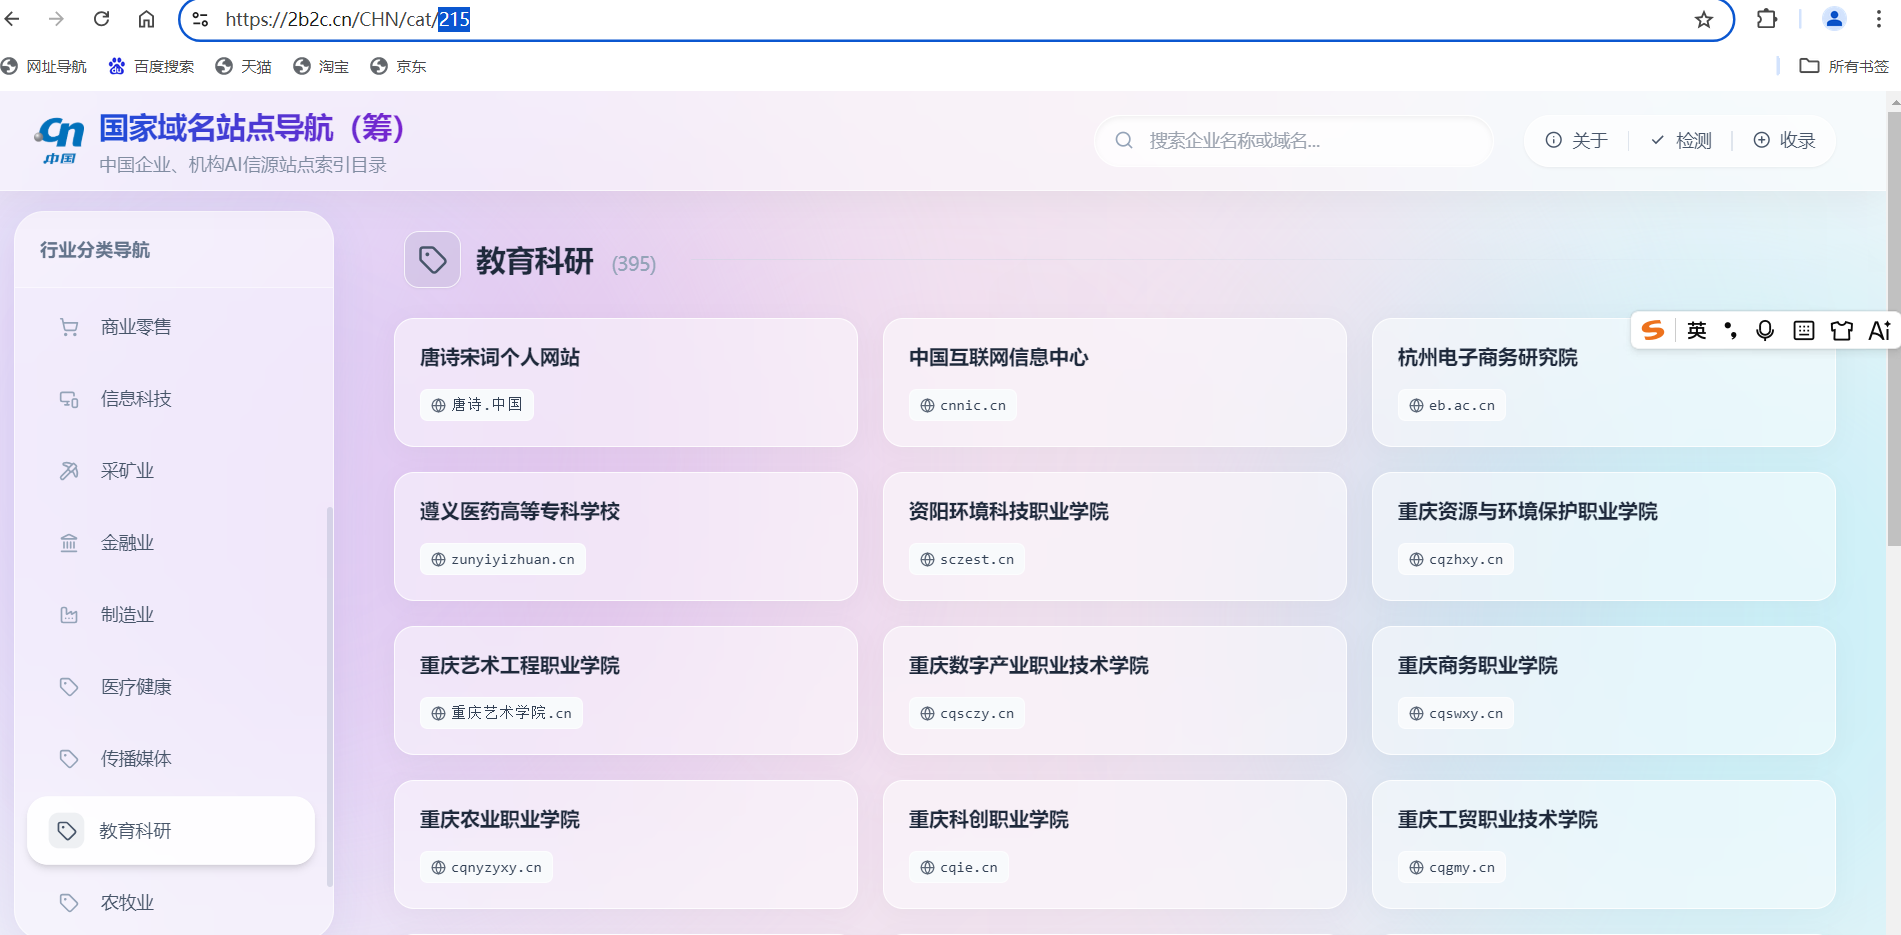Open the Chrome three-dot menu
The image size is (1901, 935).
1879,19
